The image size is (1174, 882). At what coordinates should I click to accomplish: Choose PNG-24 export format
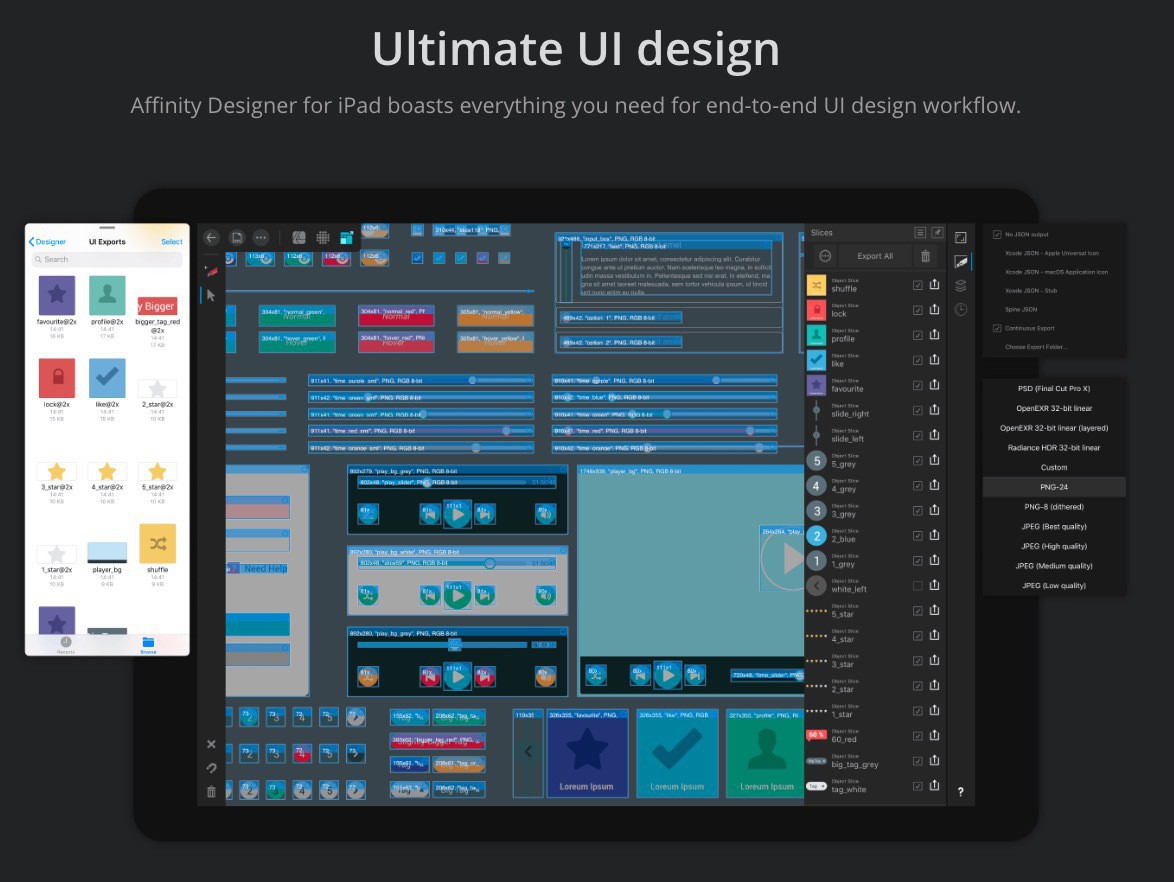point(1054,487)
